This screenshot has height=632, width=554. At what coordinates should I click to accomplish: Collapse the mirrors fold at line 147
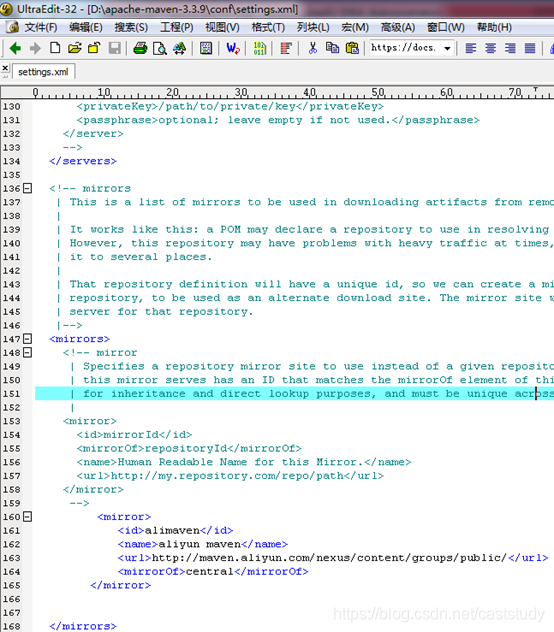point(27,339)
